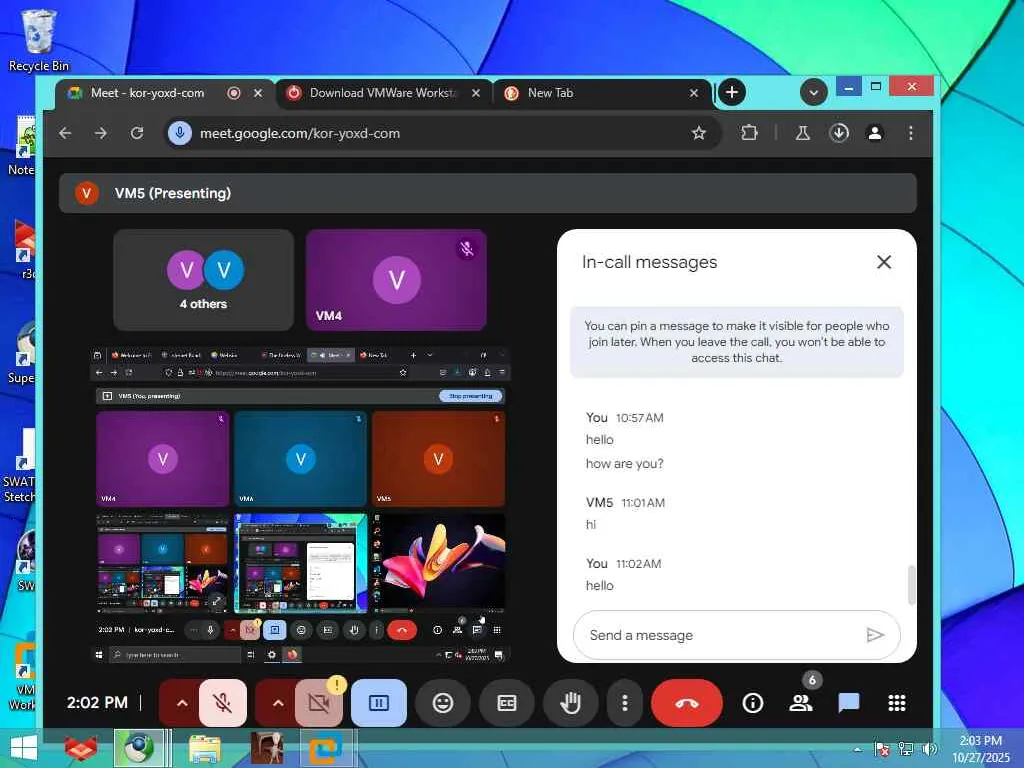Leave the call with red hang-up button
The height and width of the screenshot is (768, 1024).
click(687, 703)
